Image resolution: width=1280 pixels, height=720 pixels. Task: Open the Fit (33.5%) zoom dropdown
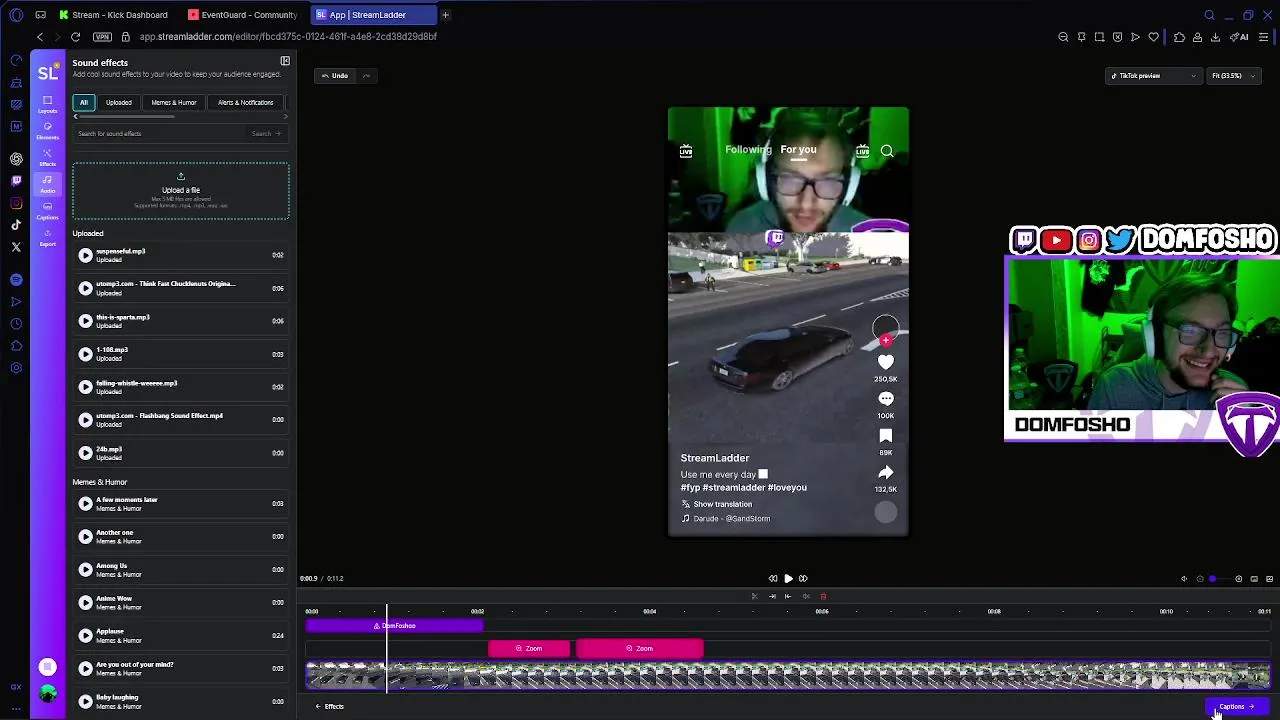click(1232, 76)
